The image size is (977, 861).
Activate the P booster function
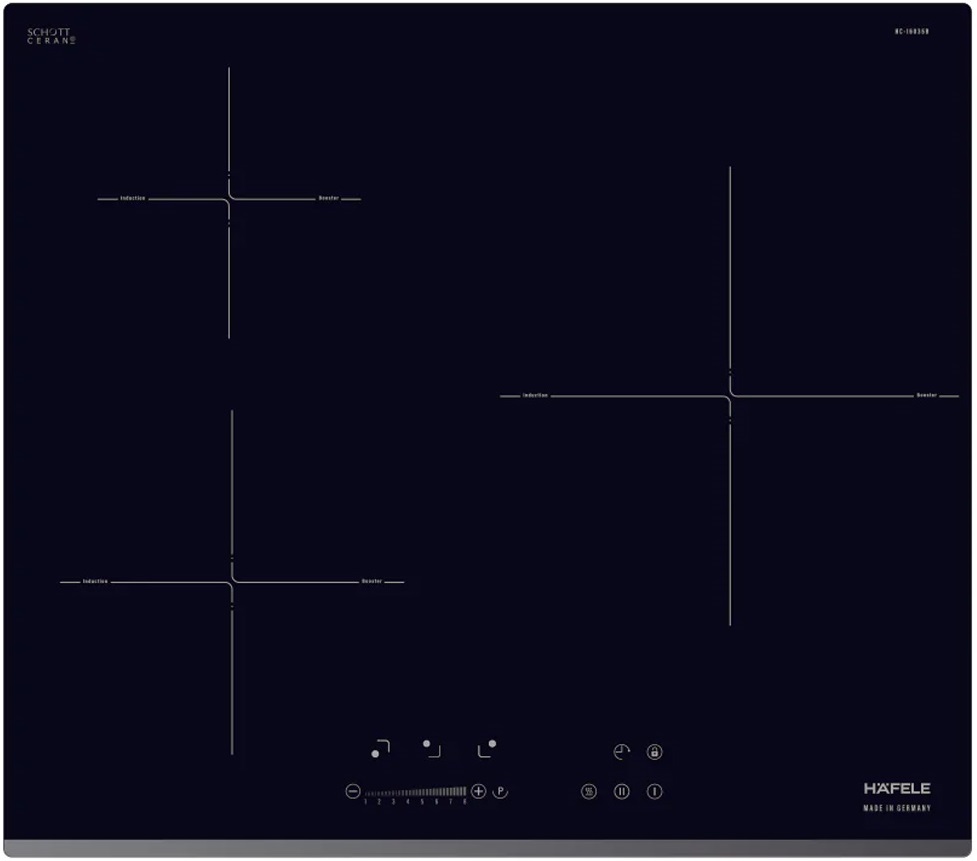pyautogui.click(x=500, y=791)
